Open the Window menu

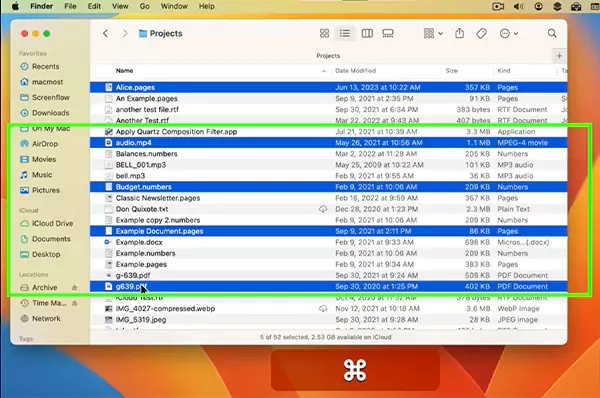174,7
